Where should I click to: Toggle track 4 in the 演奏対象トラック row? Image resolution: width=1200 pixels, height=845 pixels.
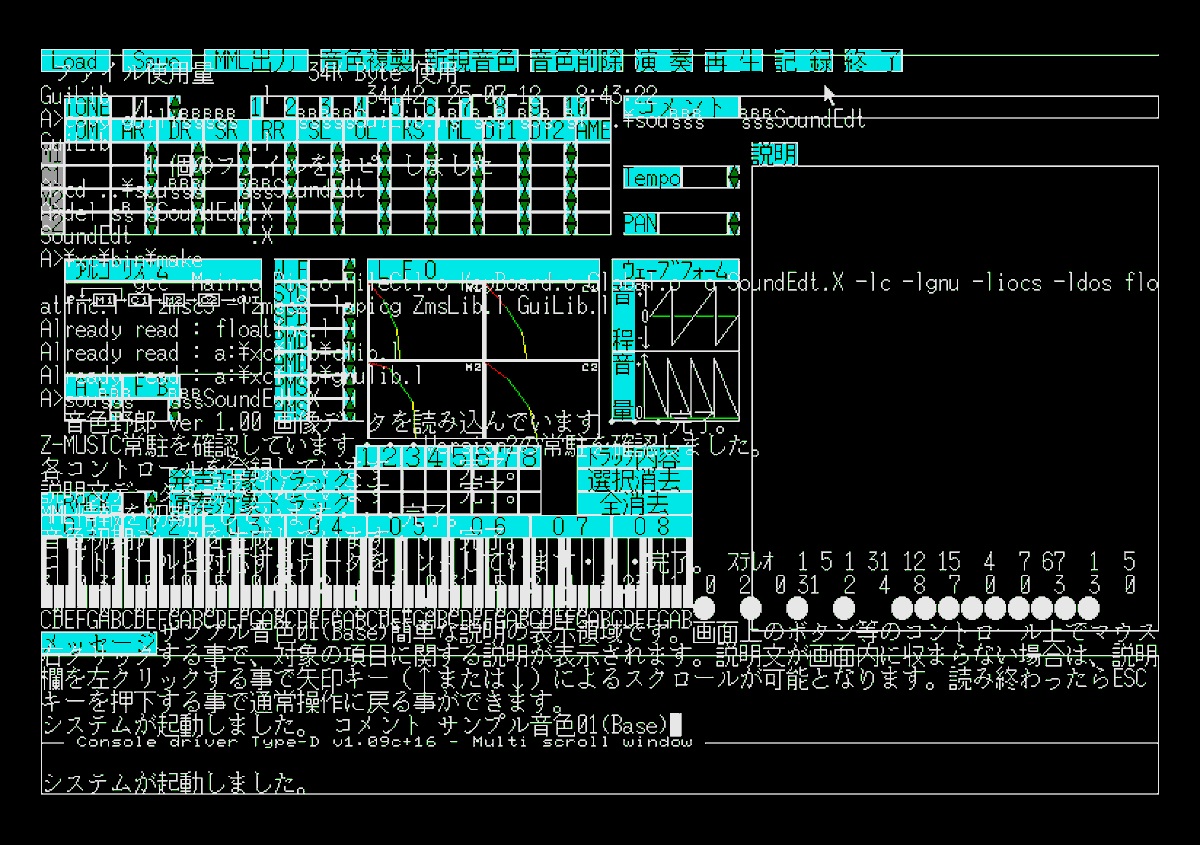pos(438,504)
